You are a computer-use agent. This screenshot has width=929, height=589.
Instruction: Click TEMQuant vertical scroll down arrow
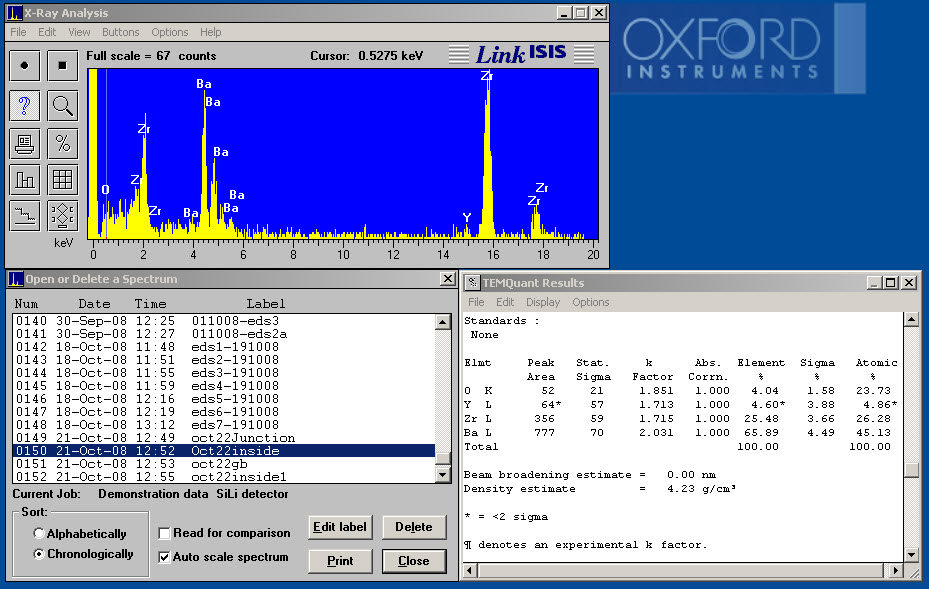[911, 555]
